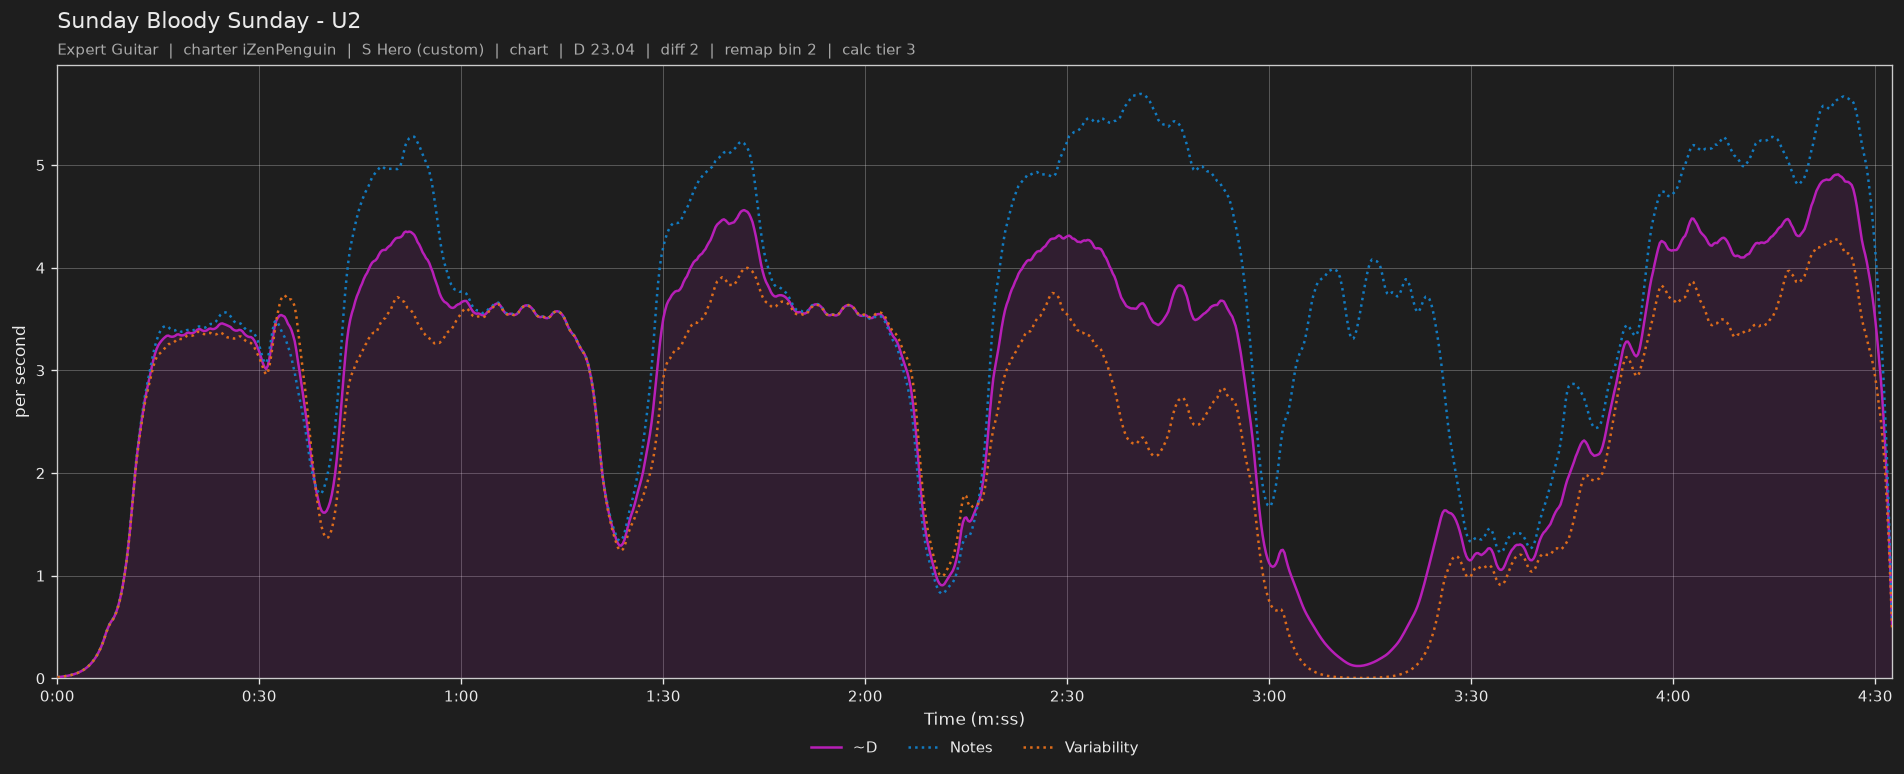The image size is (1904, 774).
Task: Click the purple ~D legend line swatch
Action: 826,747
